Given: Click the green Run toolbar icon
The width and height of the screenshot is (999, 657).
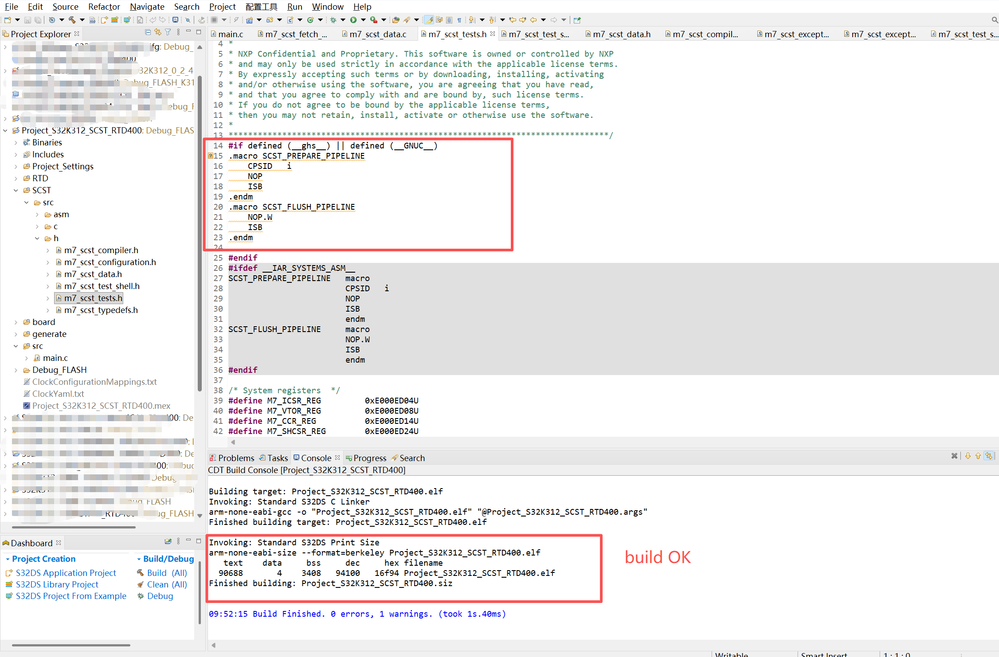Looking at the screenshot, I should (354, 20).
